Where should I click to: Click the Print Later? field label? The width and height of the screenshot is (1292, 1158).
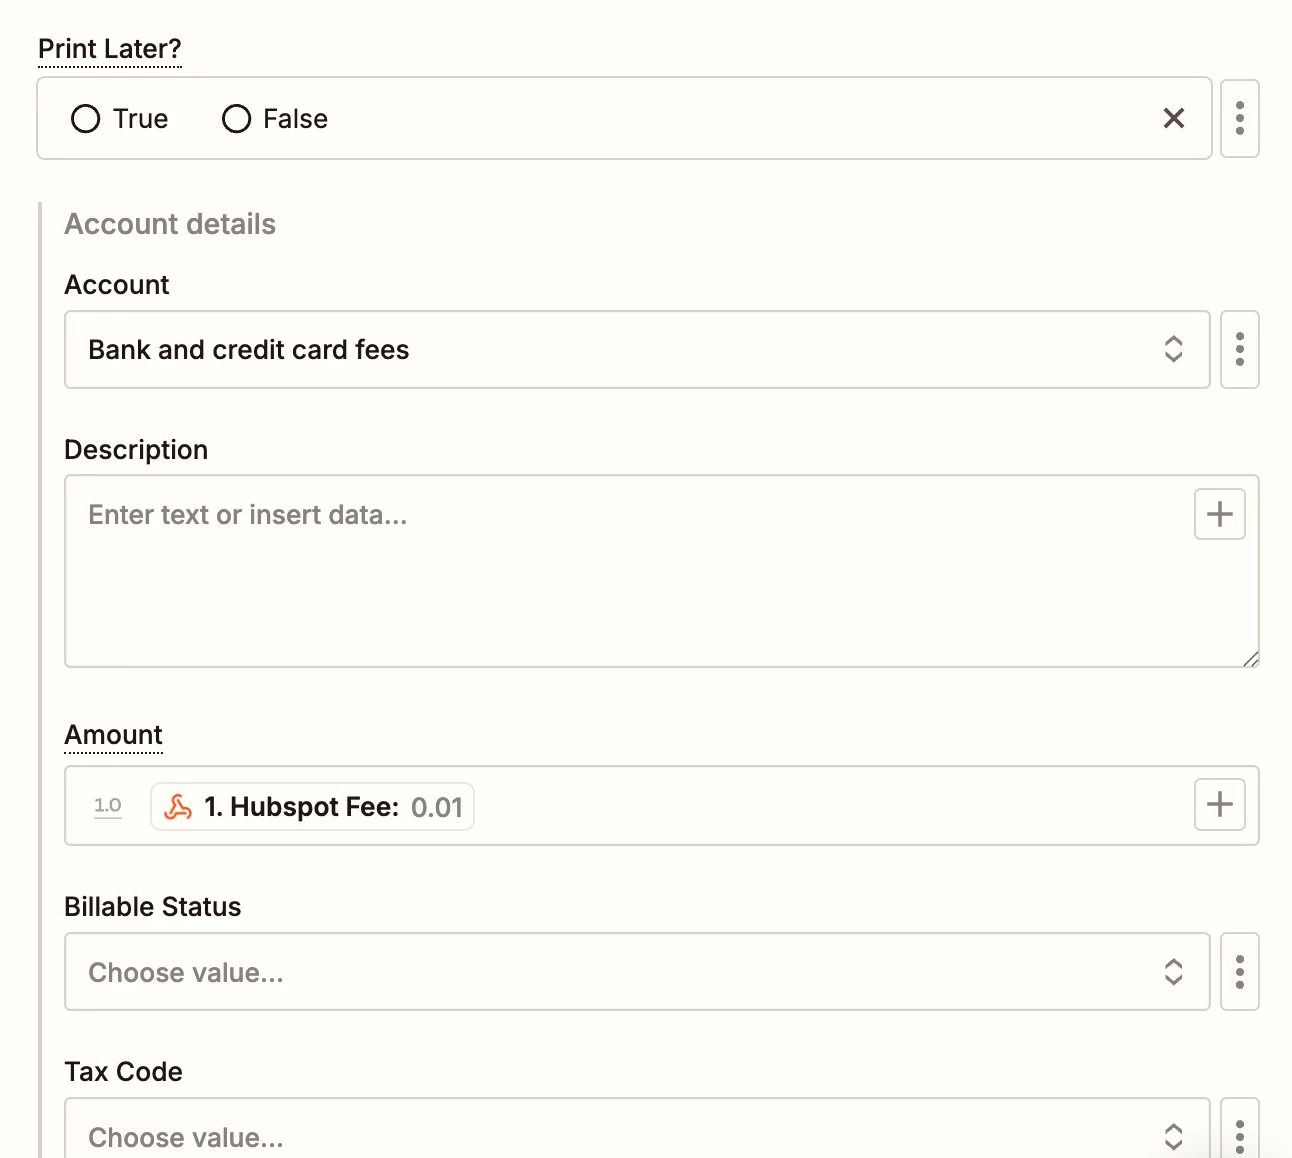click(110, 49)
